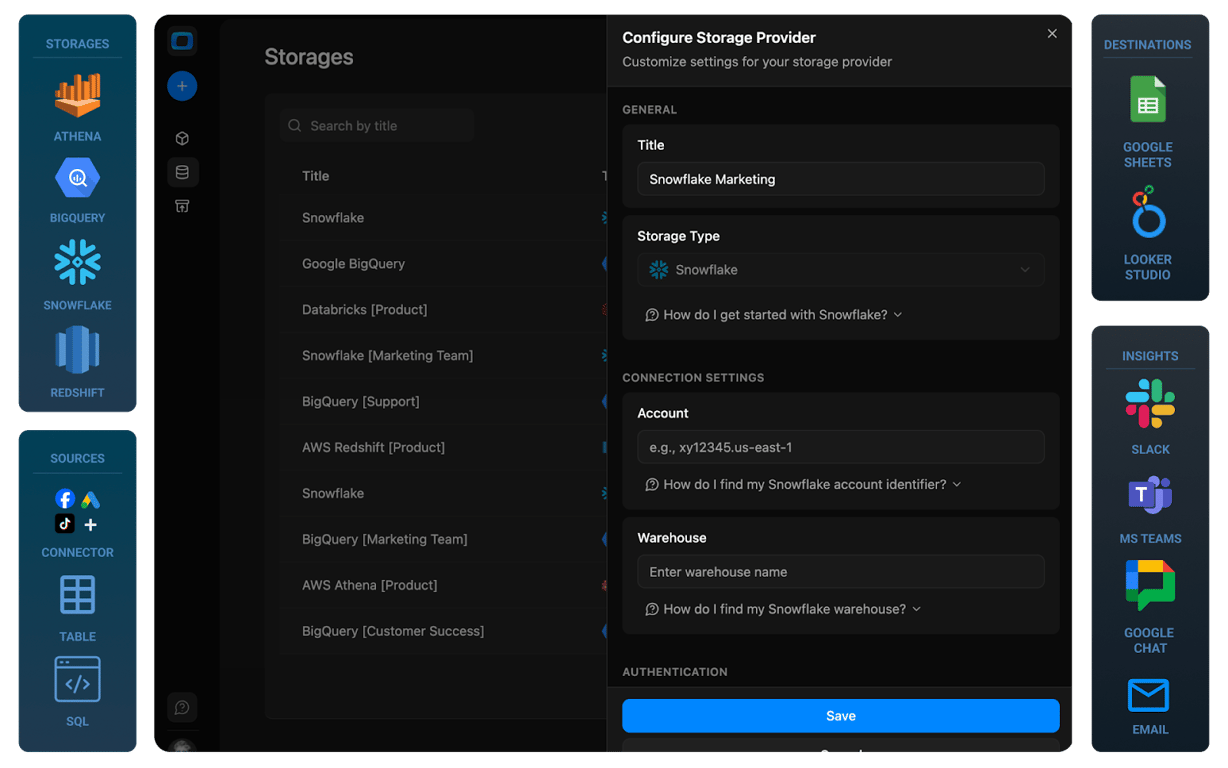Click the Title column header

coord(316,176)
